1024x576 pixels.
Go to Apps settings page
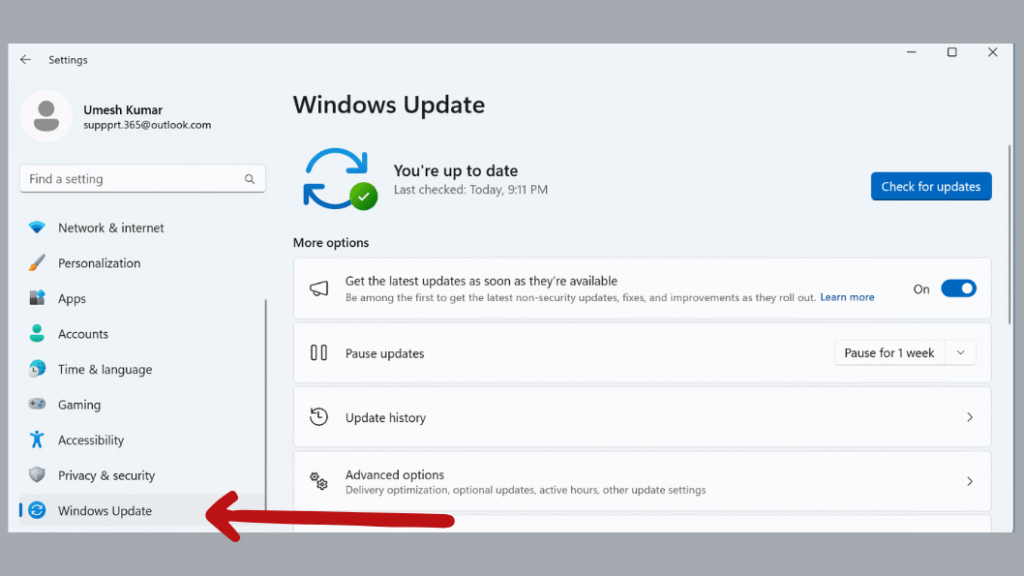click(x=141, y=298)
